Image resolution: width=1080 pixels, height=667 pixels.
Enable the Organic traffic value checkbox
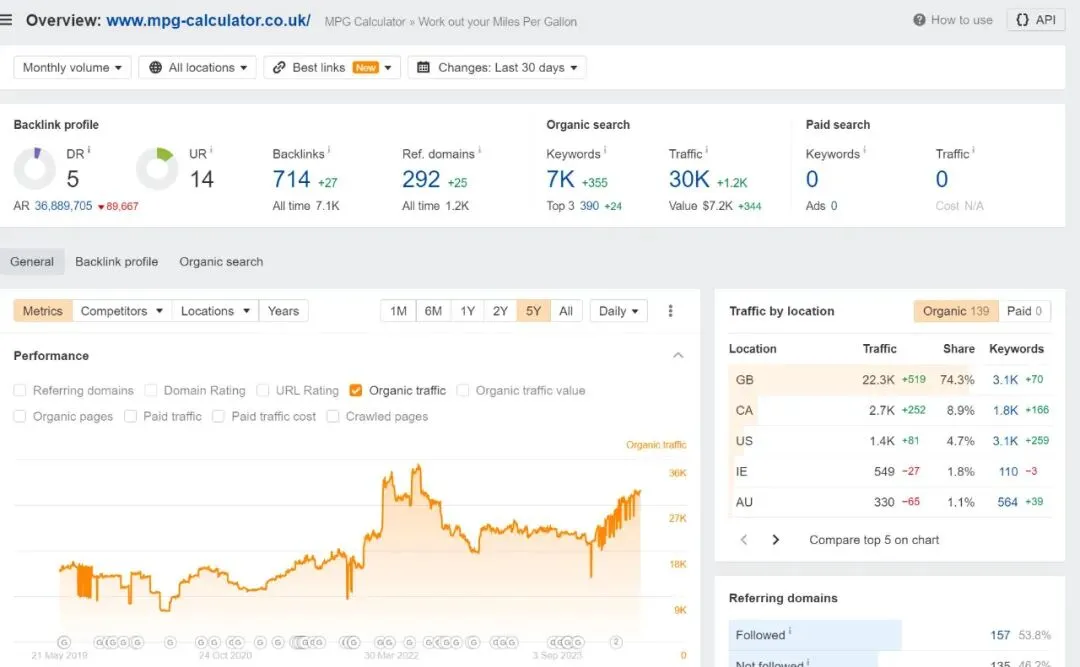463,391
